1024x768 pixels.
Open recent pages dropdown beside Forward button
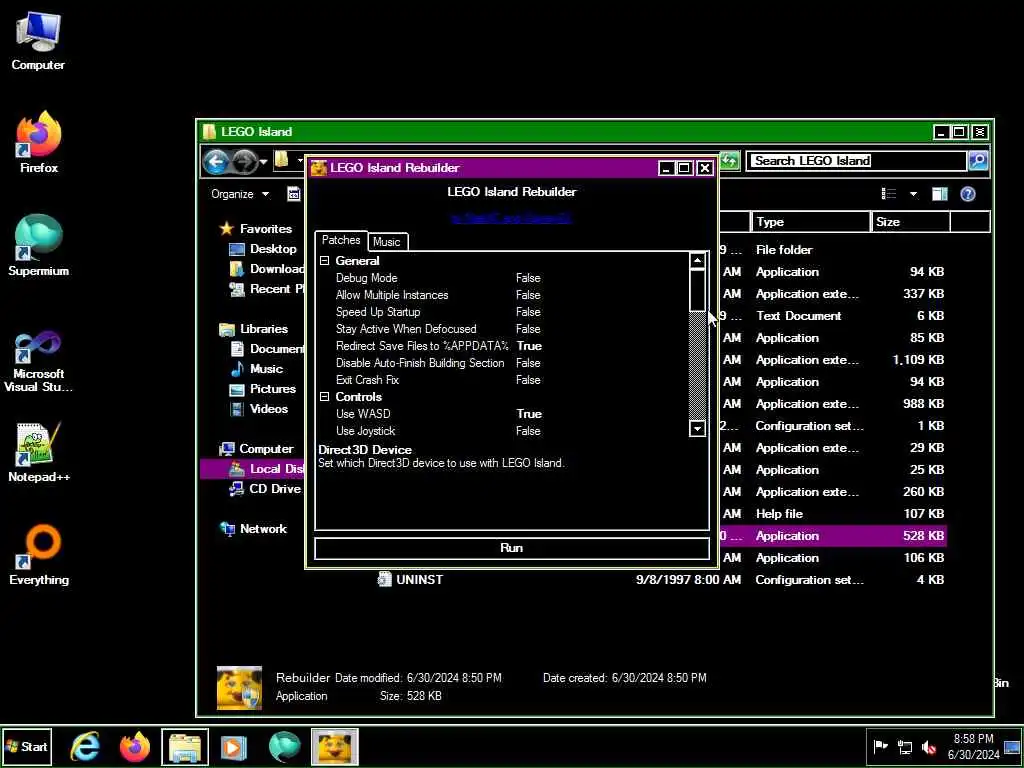263,161
